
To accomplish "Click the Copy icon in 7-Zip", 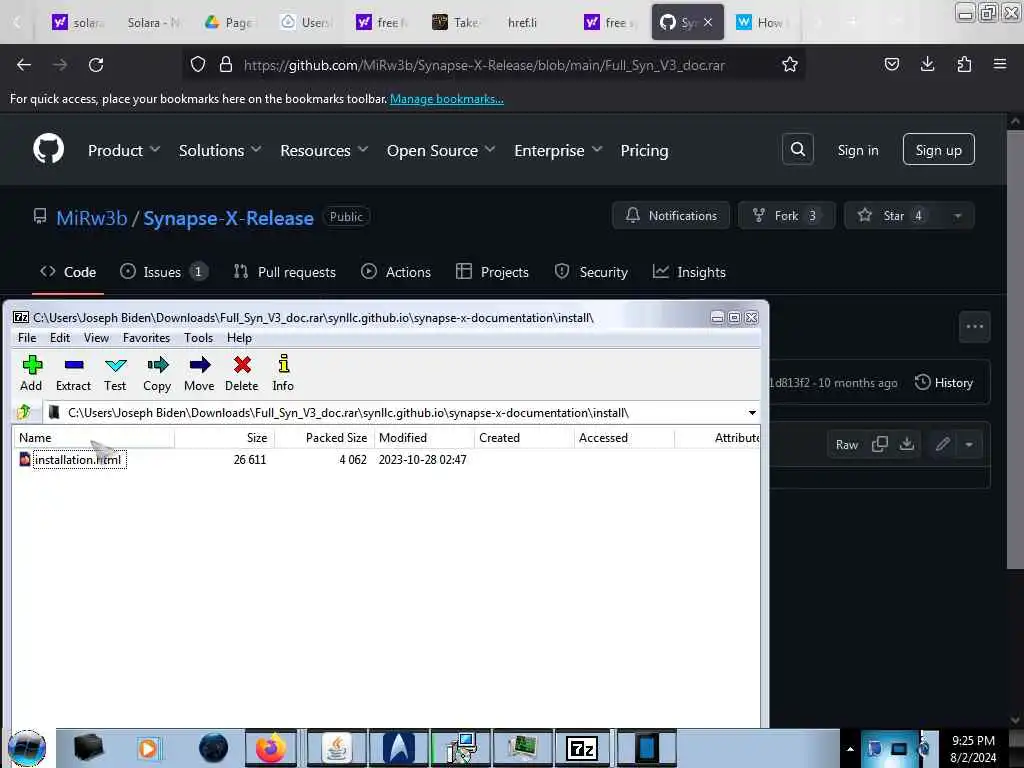I will point(157,374).
